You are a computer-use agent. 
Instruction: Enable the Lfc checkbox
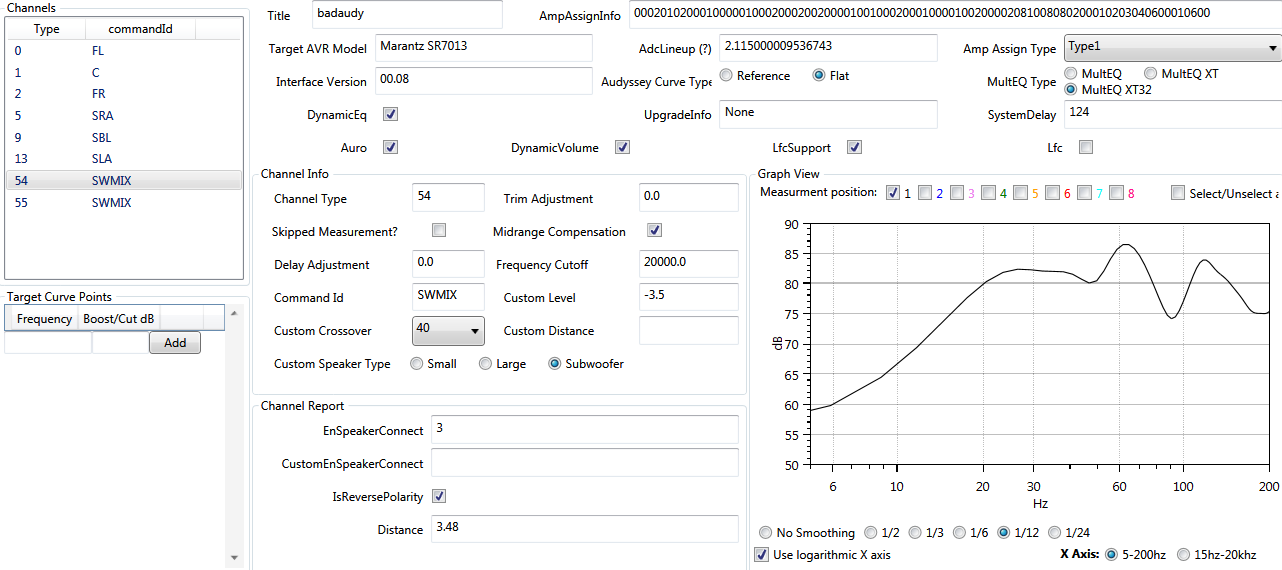[1086, 147]
